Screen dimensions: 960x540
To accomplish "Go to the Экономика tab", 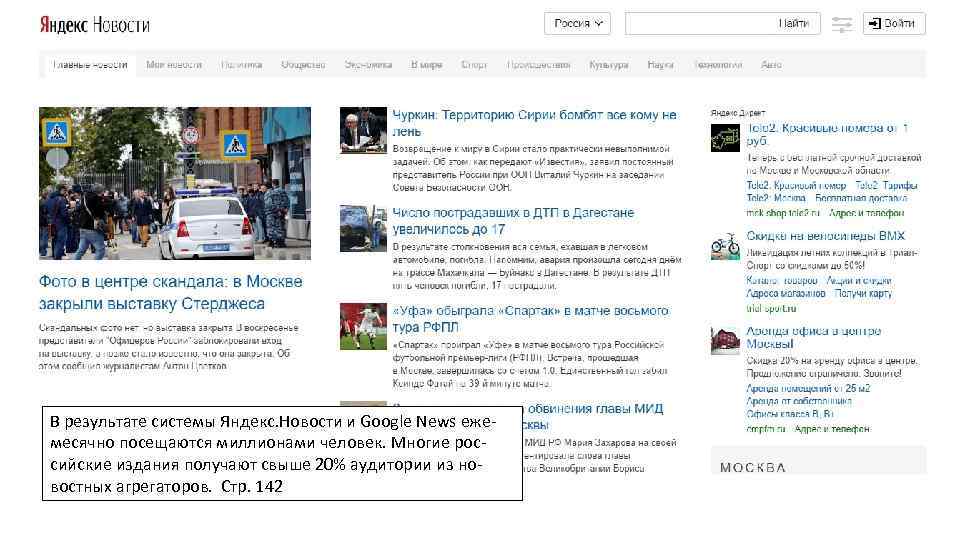I will [x=368, y=65].
